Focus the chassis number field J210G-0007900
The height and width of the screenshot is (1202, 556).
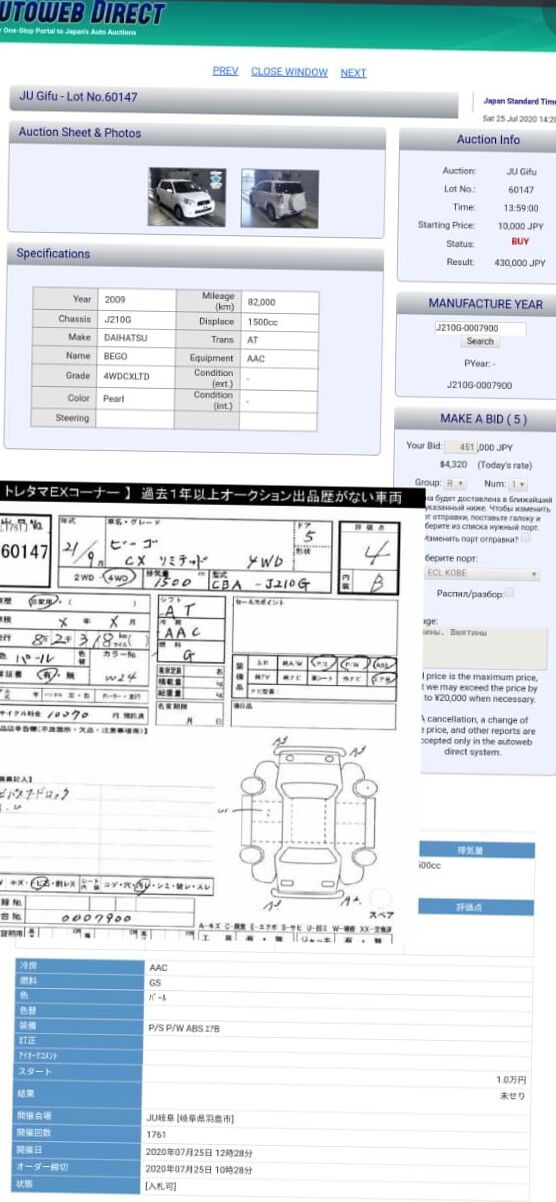tap(480, 328)
